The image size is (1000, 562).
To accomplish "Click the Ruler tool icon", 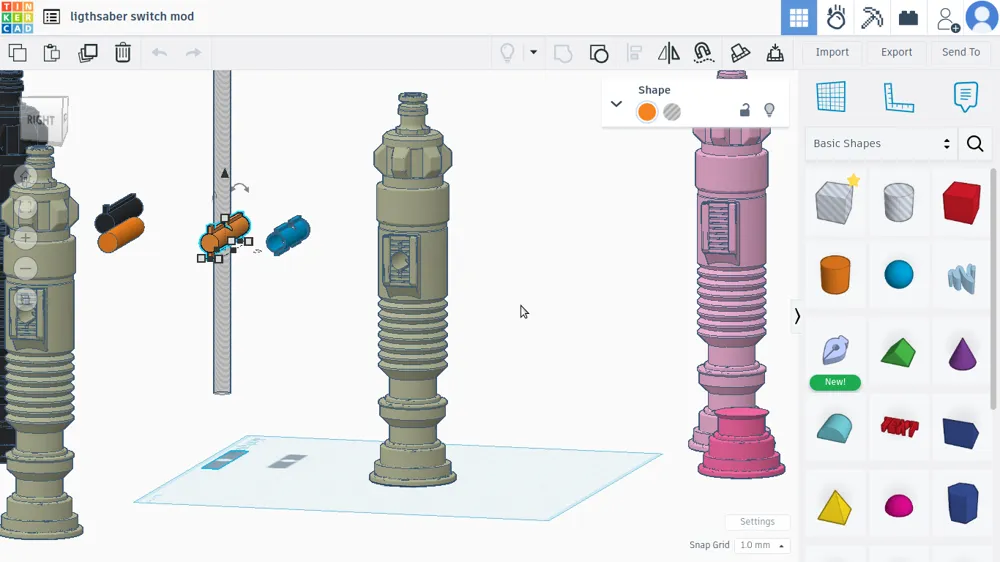I will coord(899,97).
